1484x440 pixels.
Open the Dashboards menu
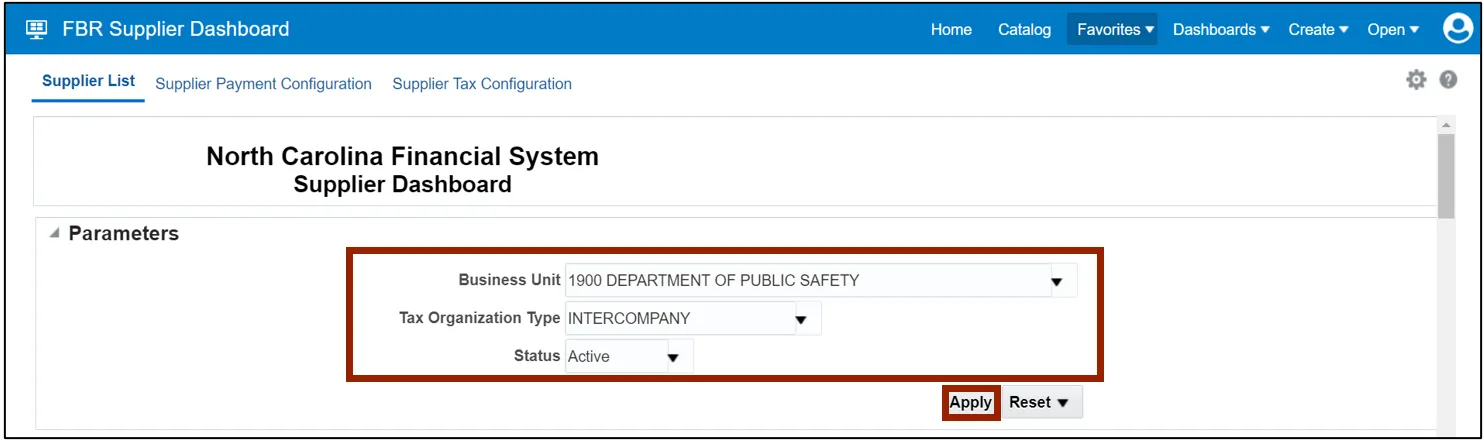pyautogui.click(x=1221, y=30)
